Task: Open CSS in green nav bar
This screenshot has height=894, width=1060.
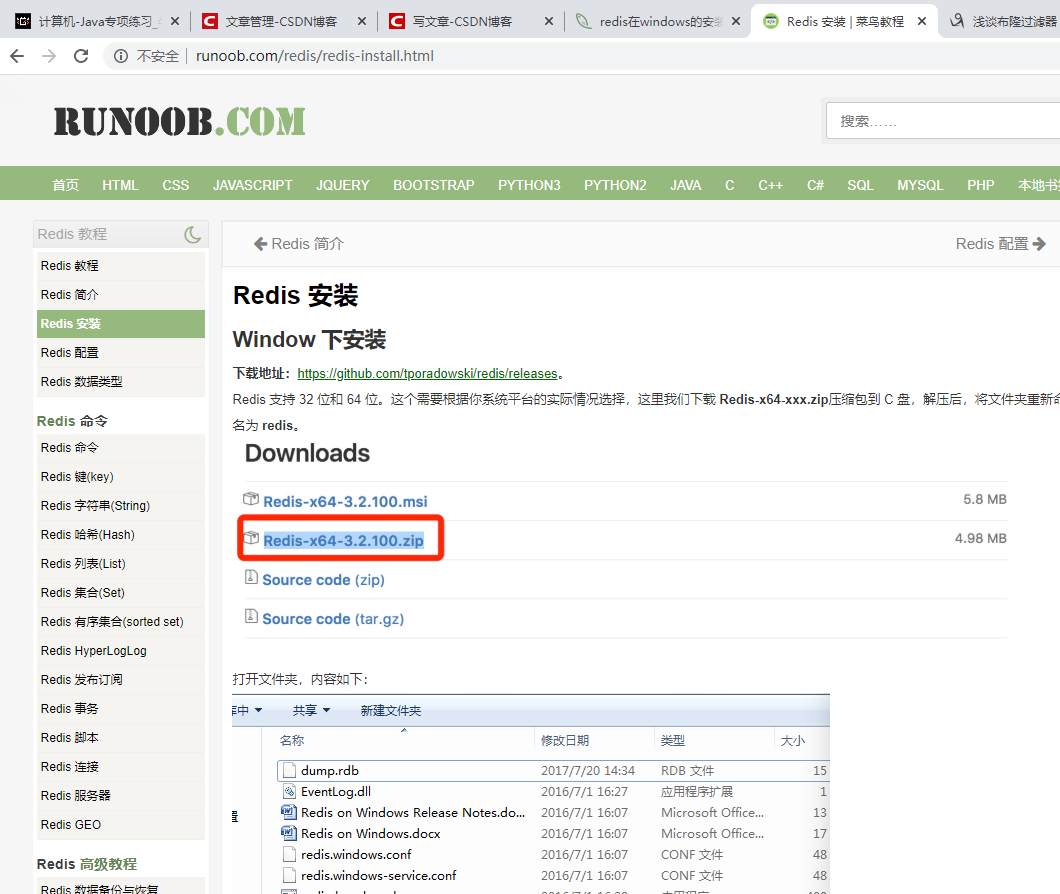Action: 176,185
